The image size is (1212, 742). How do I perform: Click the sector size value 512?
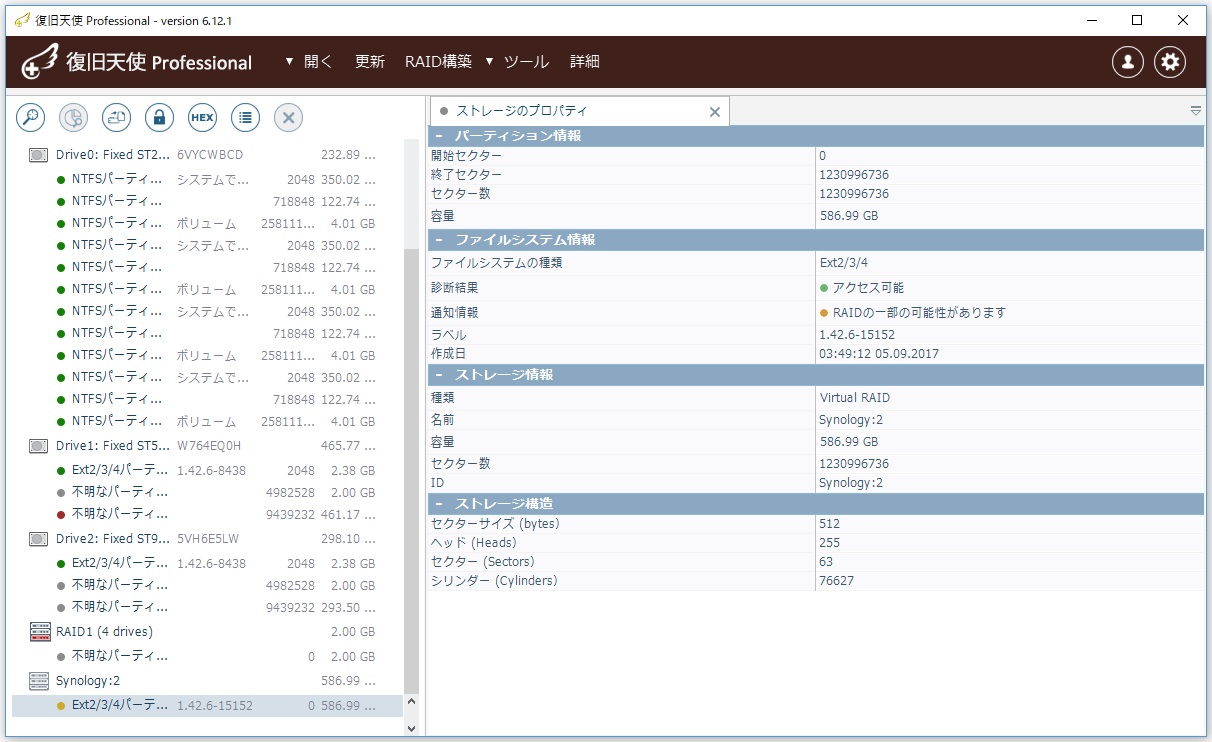829,524
